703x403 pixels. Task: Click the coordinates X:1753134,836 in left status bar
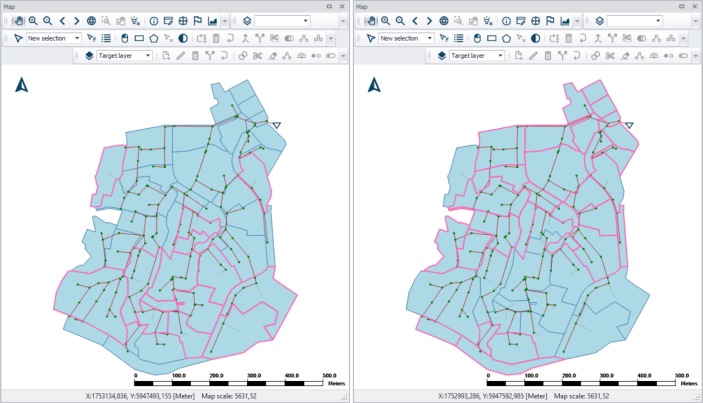140,396
